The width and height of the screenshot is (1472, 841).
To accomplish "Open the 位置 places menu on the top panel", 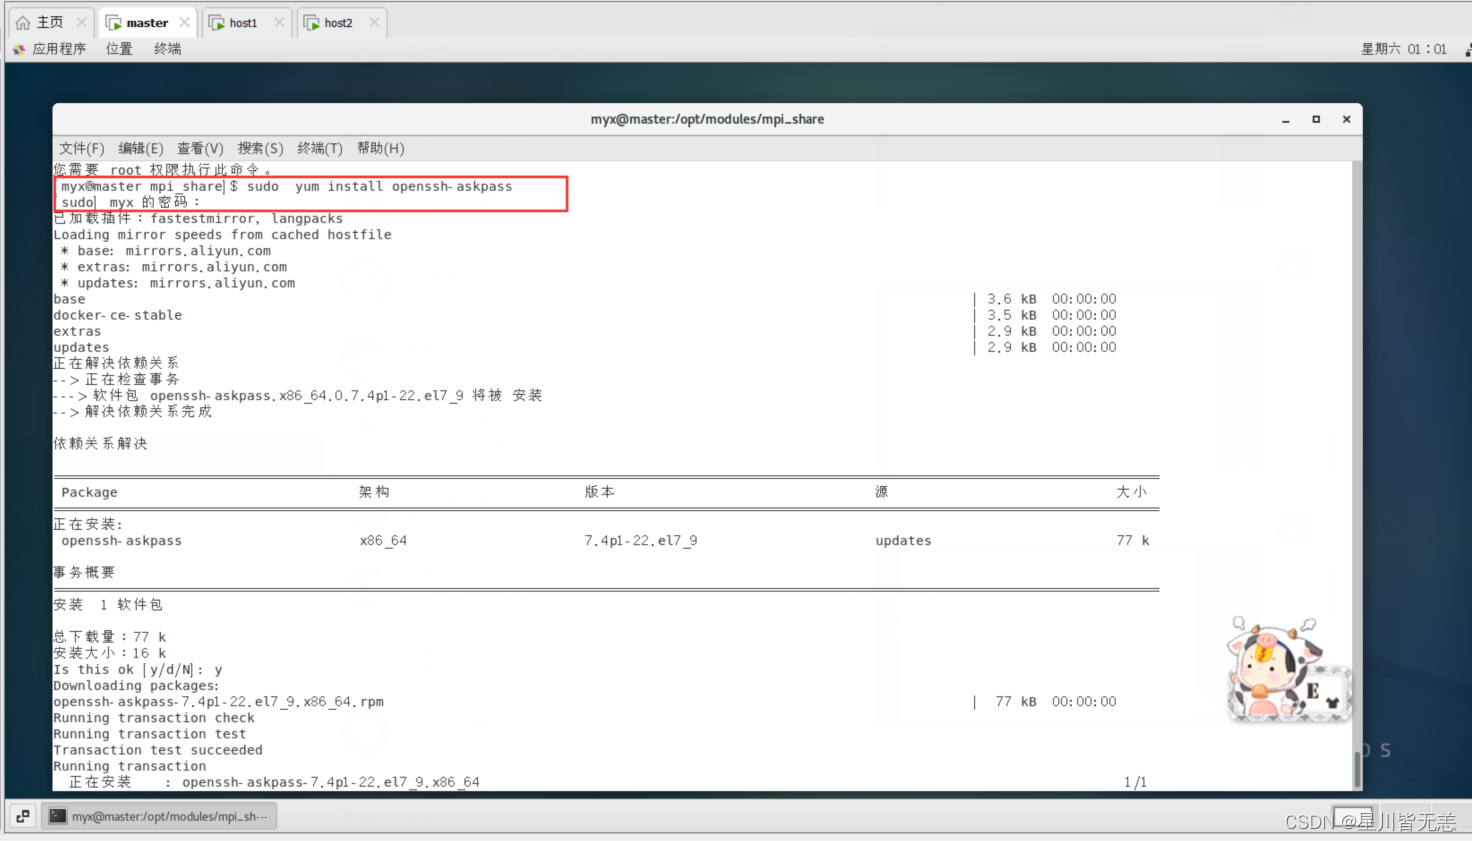I will pos(118,48).
